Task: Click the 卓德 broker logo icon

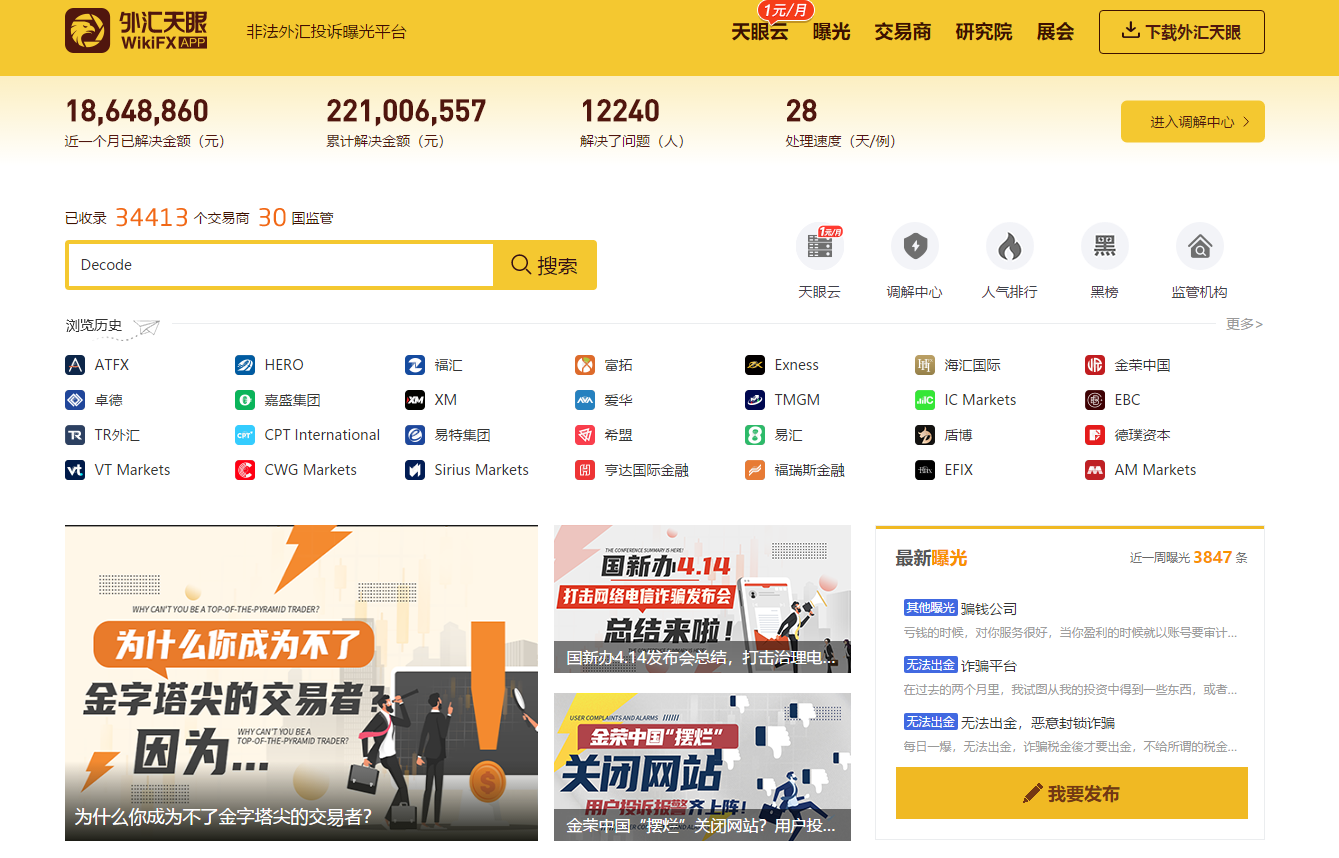Action: click(x=75, y=400)
